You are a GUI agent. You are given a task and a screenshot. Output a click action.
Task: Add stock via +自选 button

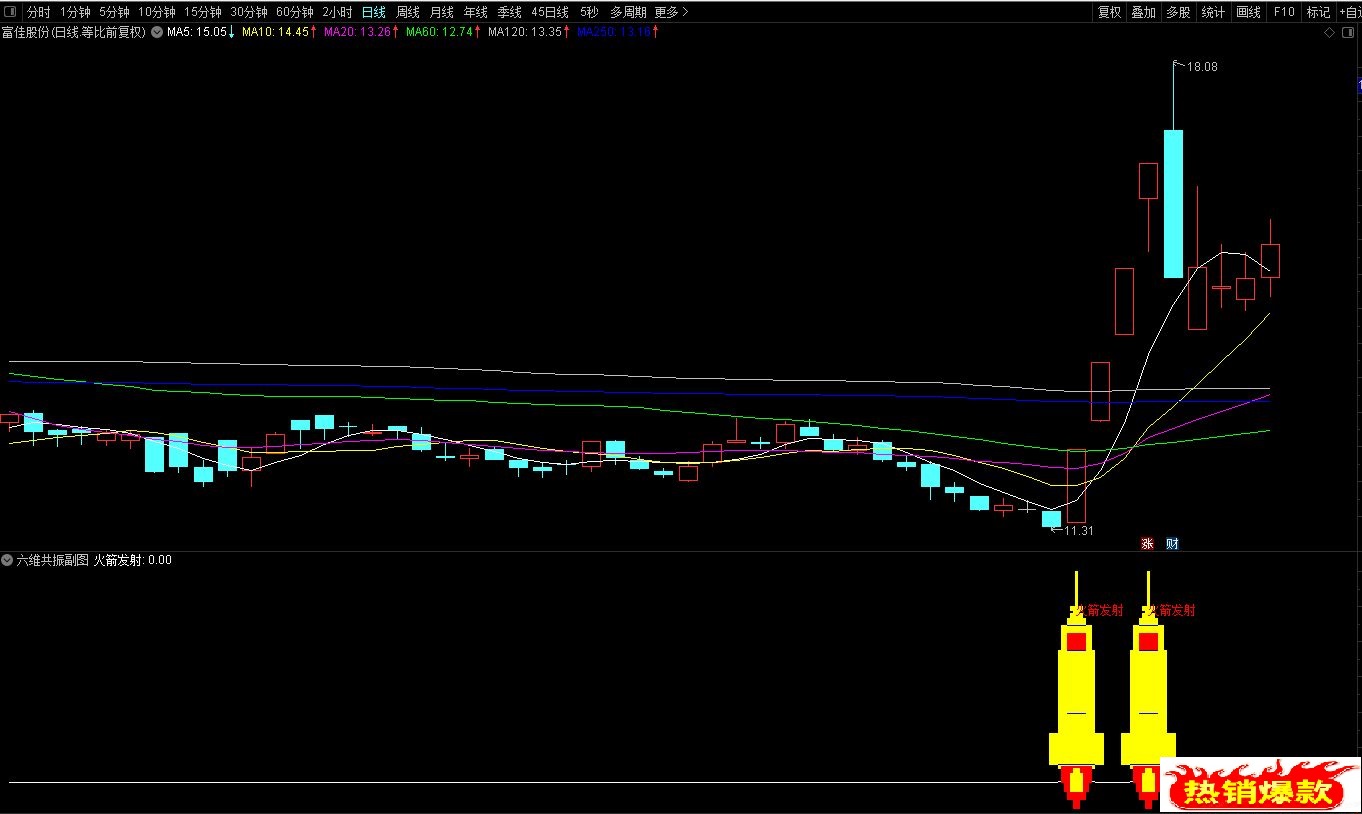pyautogui.click(x=1349, y=12)
